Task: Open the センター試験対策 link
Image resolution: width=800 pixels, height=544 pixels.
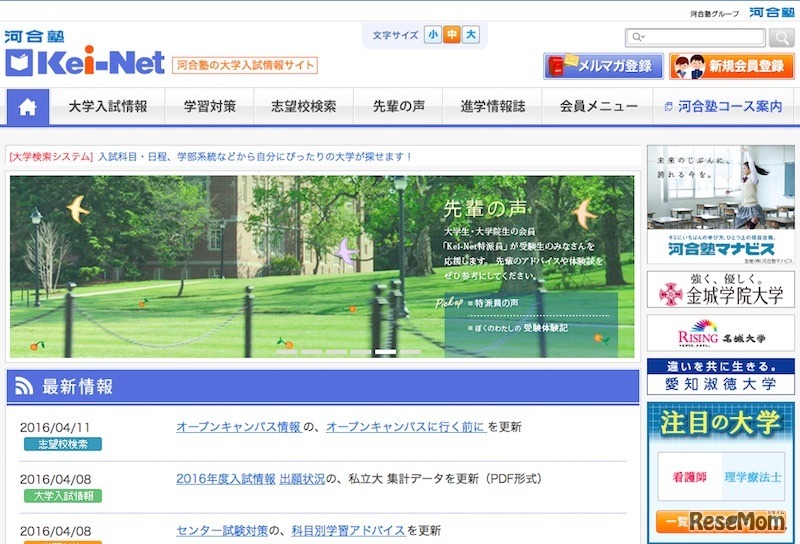Action: [222, 531]
